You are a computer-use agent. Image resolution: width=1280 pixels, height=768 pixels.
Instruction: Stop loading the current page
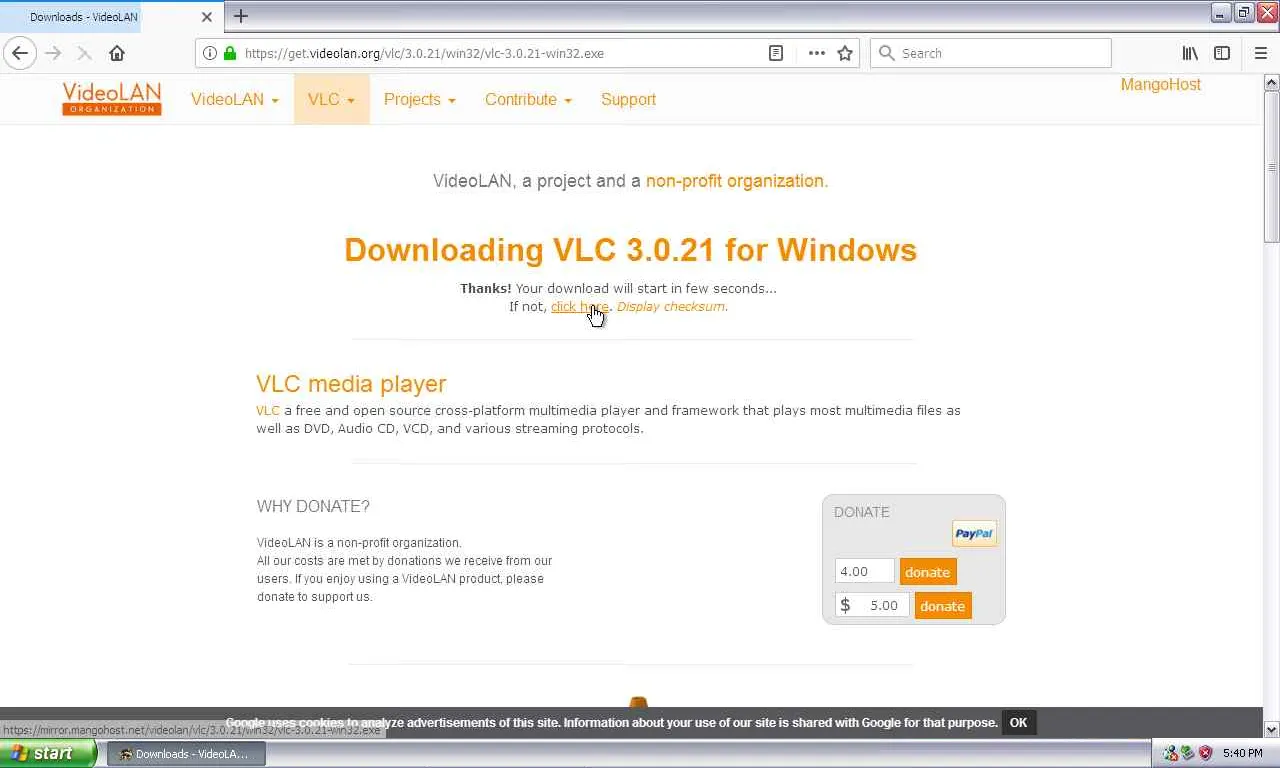pyautogui.click(x=85, y=53)
